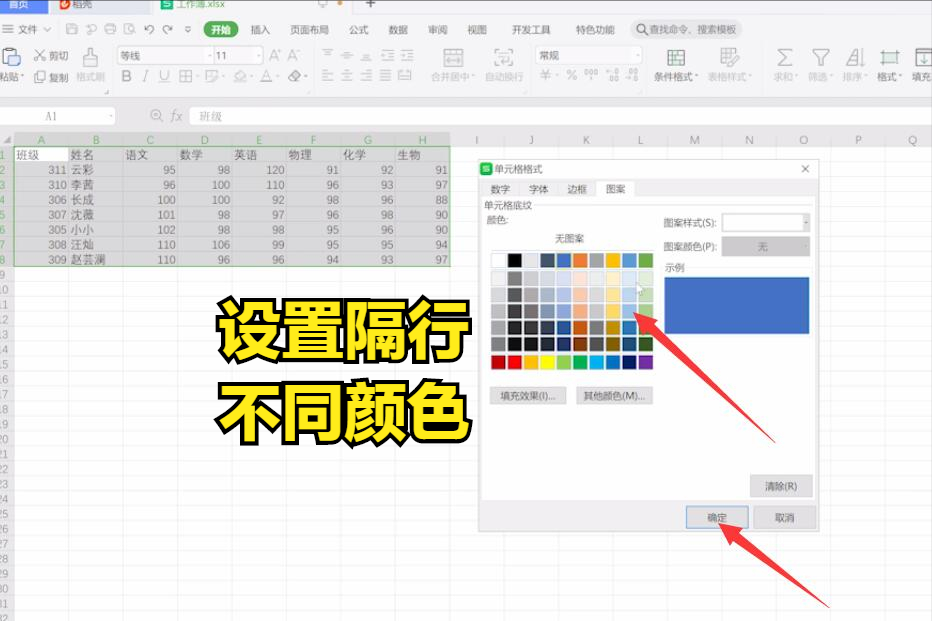Image resolution: width=932 pixels, height=621 pixels.
Task: Open Fill Effects (填充效果) button
Action: (x=528, y=396)
